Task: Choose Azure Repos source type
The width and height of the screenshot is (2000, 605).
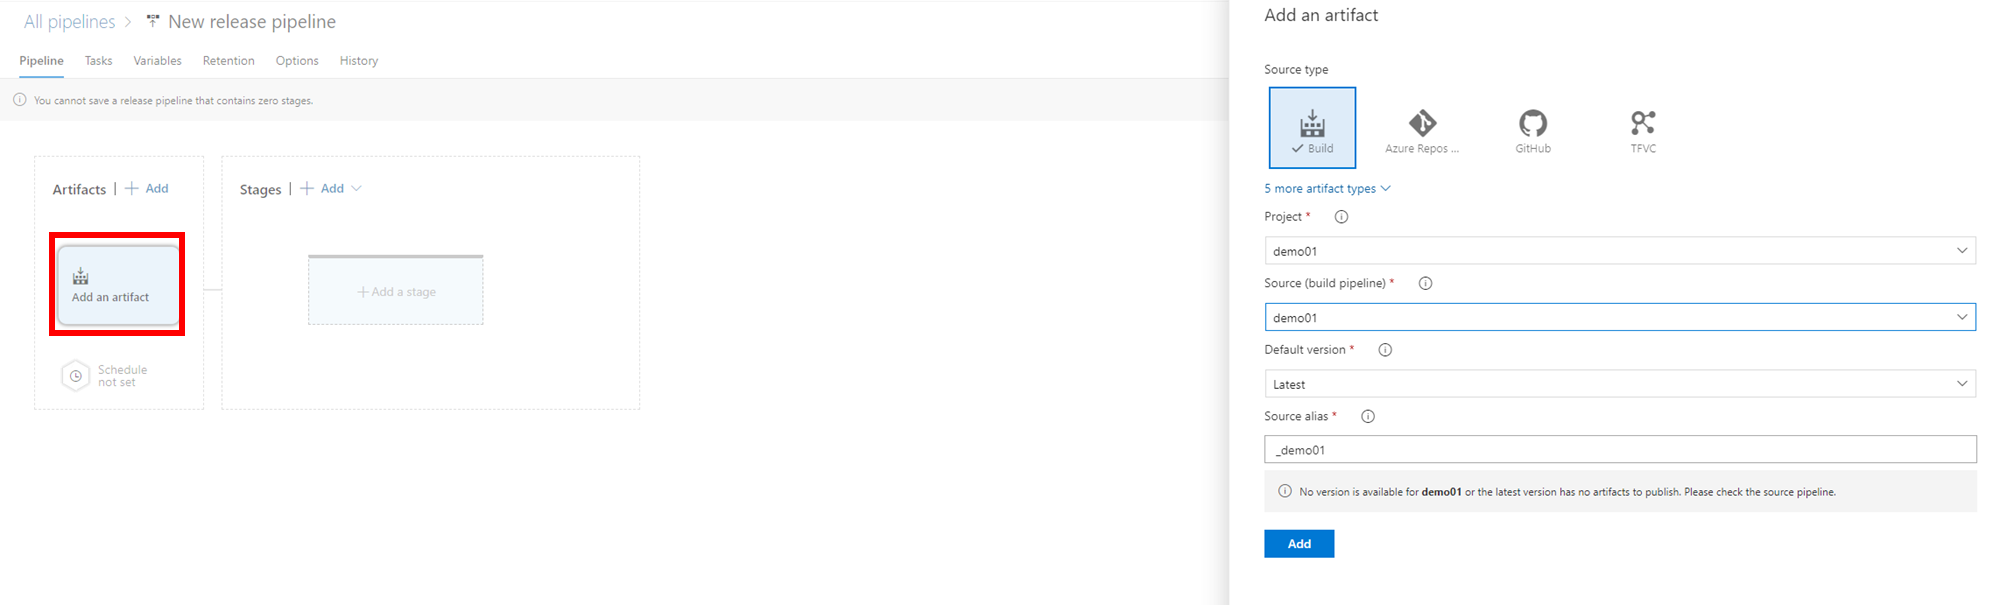Action: click(1422, 131)
